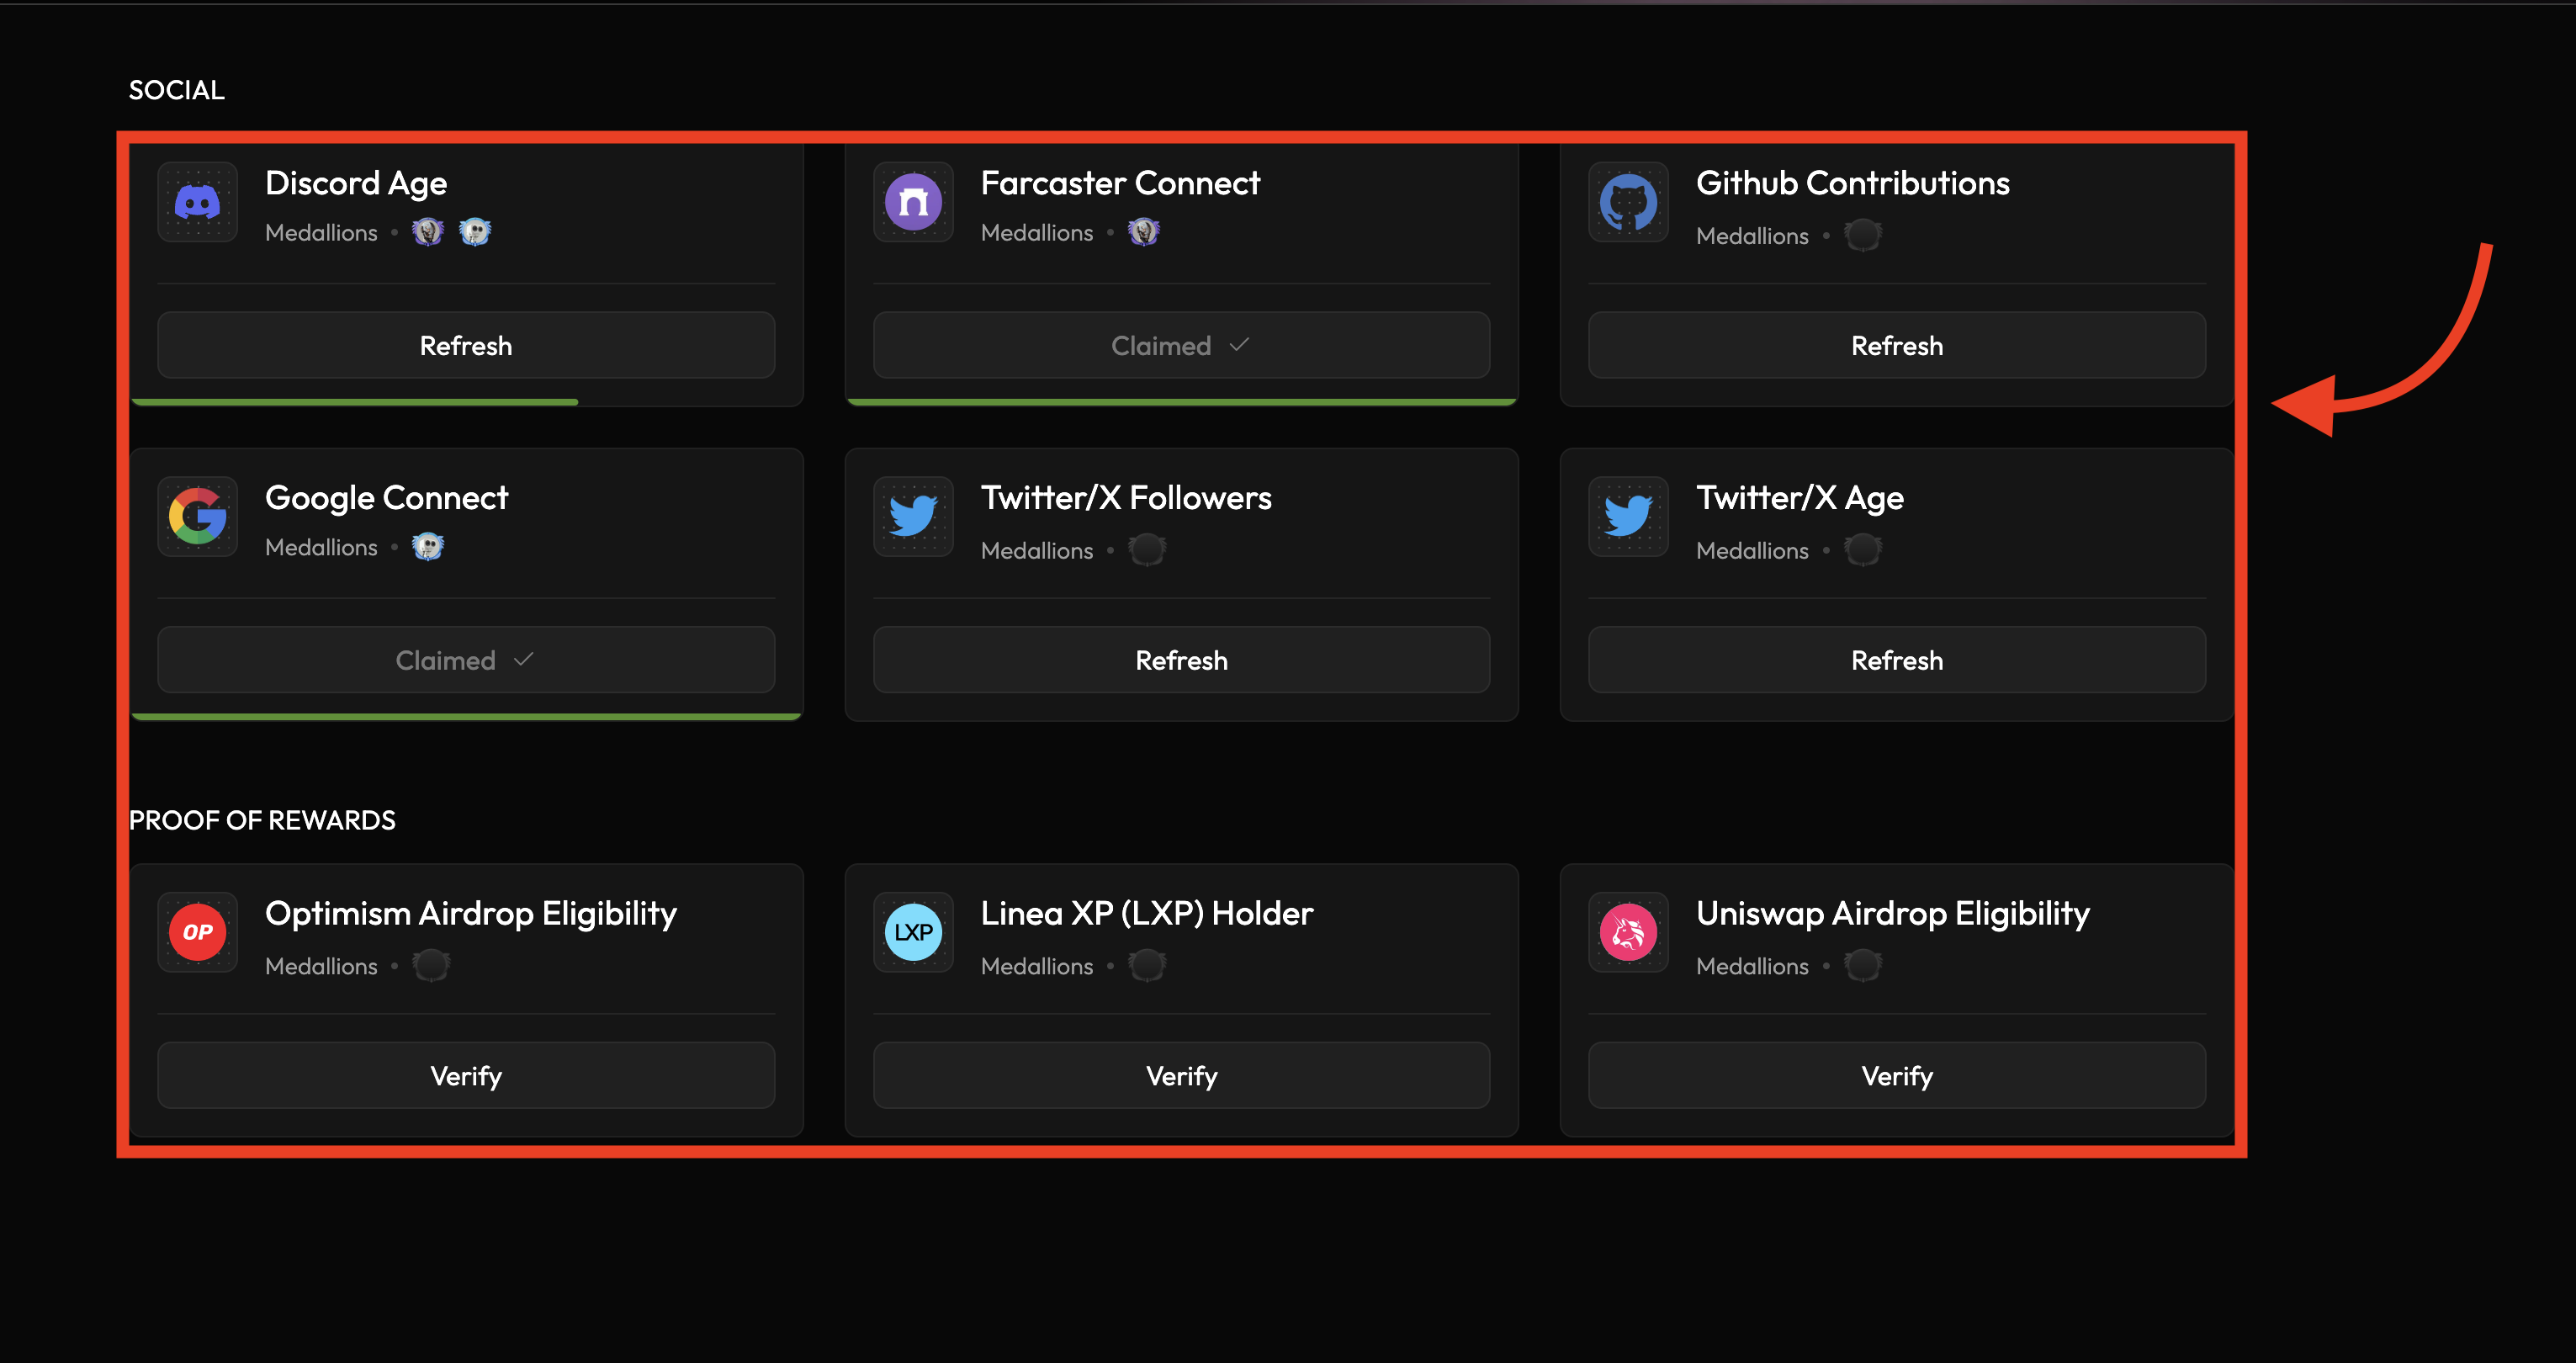Click the empty Twitter/X Age medallion
This screenshot has width=2576, height=1363.
(x=1863, y=550)
